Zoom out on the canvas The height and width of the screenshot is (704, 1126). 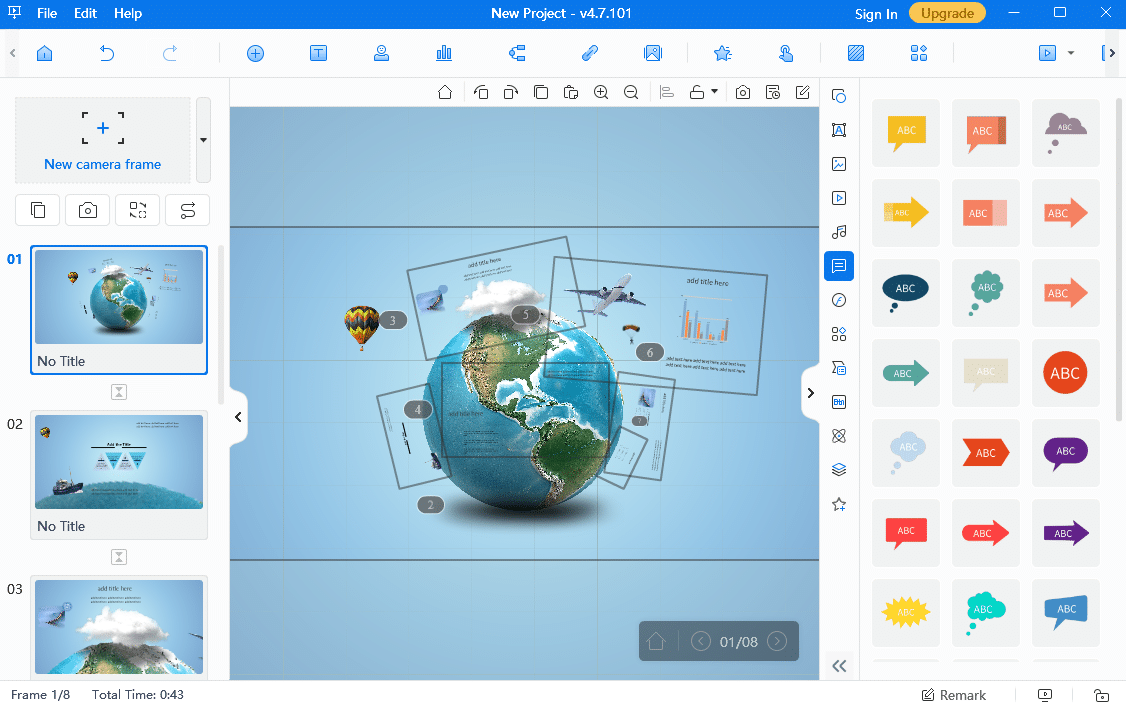(x=631, y=92)
